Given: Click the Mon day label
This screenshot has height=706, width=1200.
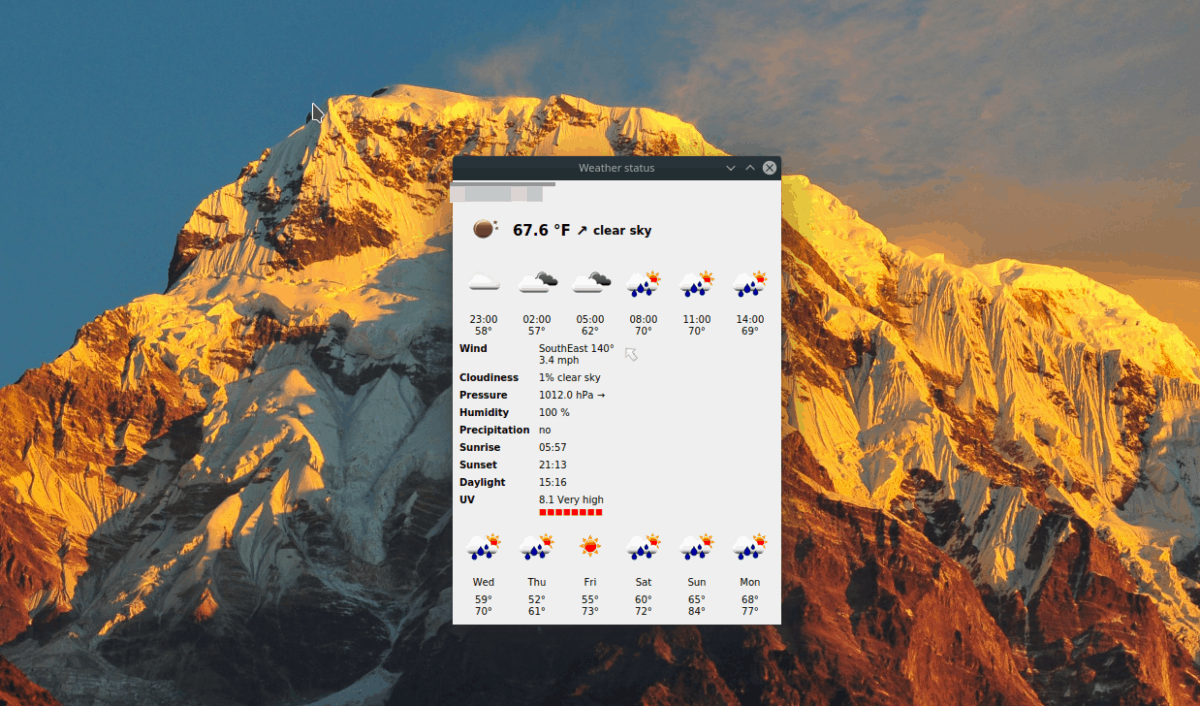Looking at the screenshot, I should click(x=750, y=582).
